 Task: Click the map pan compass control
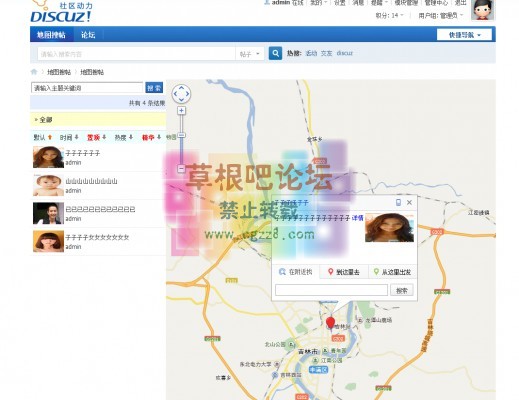coord(181,94)
